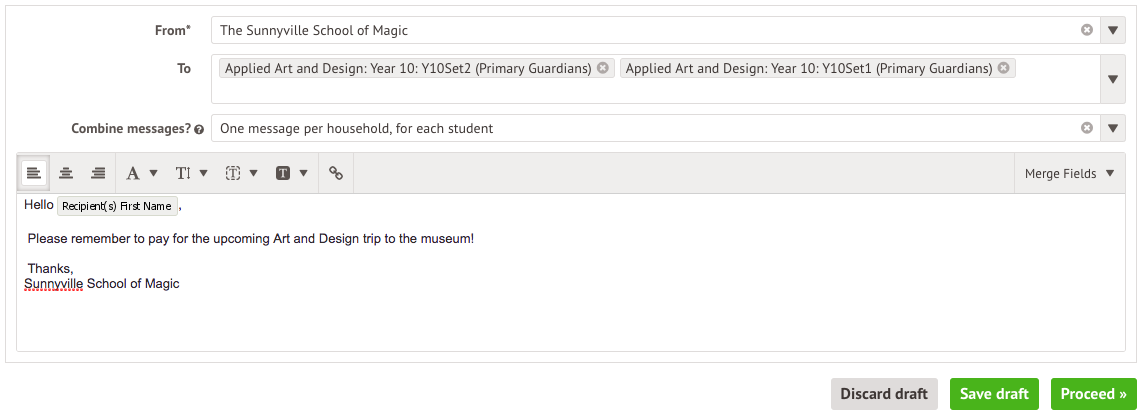Open the text background color dropdown

[x=291, y=173]
